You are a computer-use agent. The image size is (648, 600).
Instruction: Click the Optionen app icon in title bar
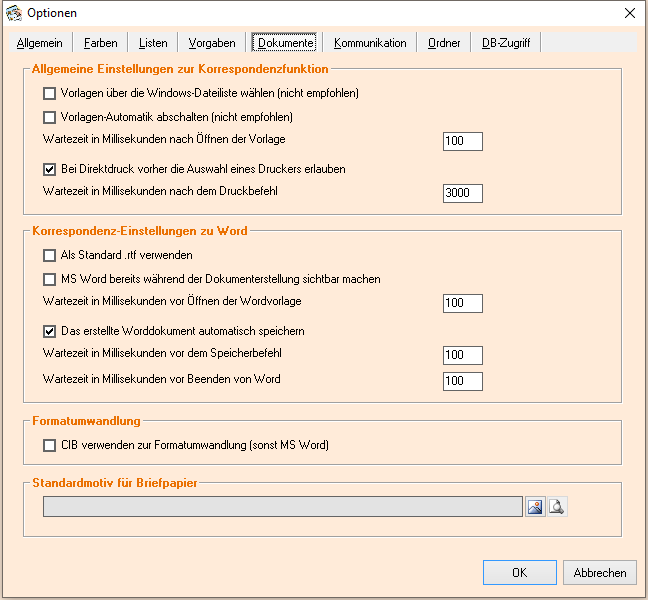13,13
